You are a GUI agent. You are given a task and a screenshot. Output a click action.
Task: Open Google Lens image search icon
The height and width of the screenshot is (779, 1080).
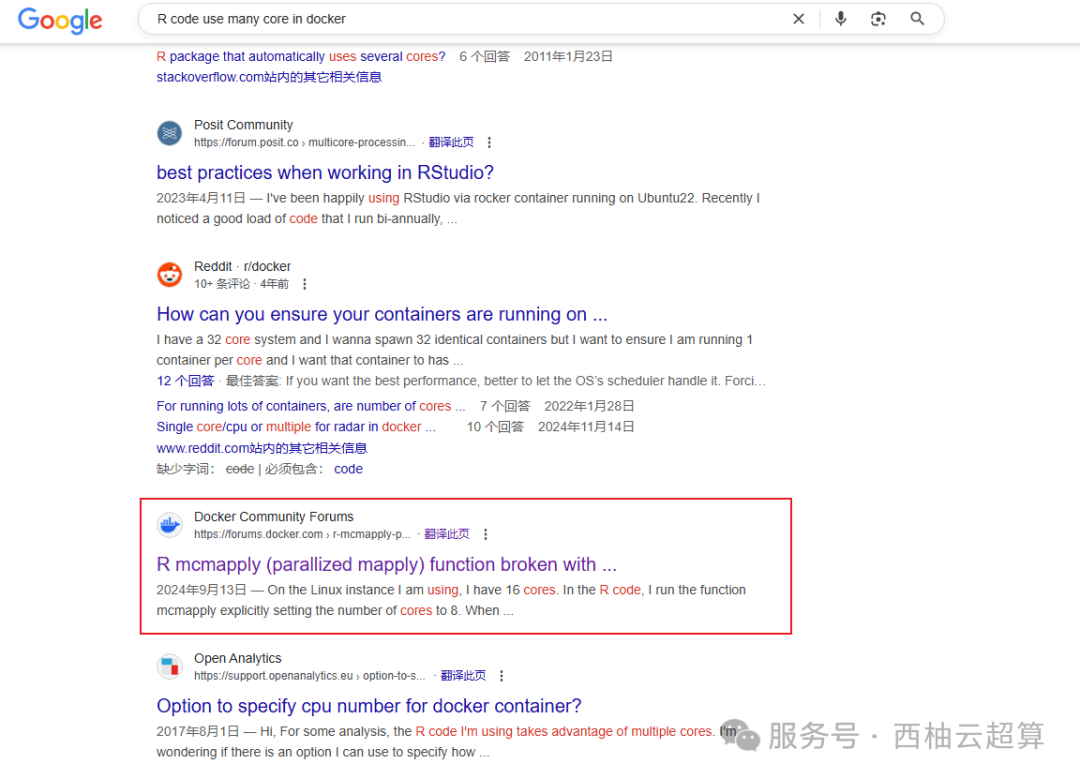(878, 19)
